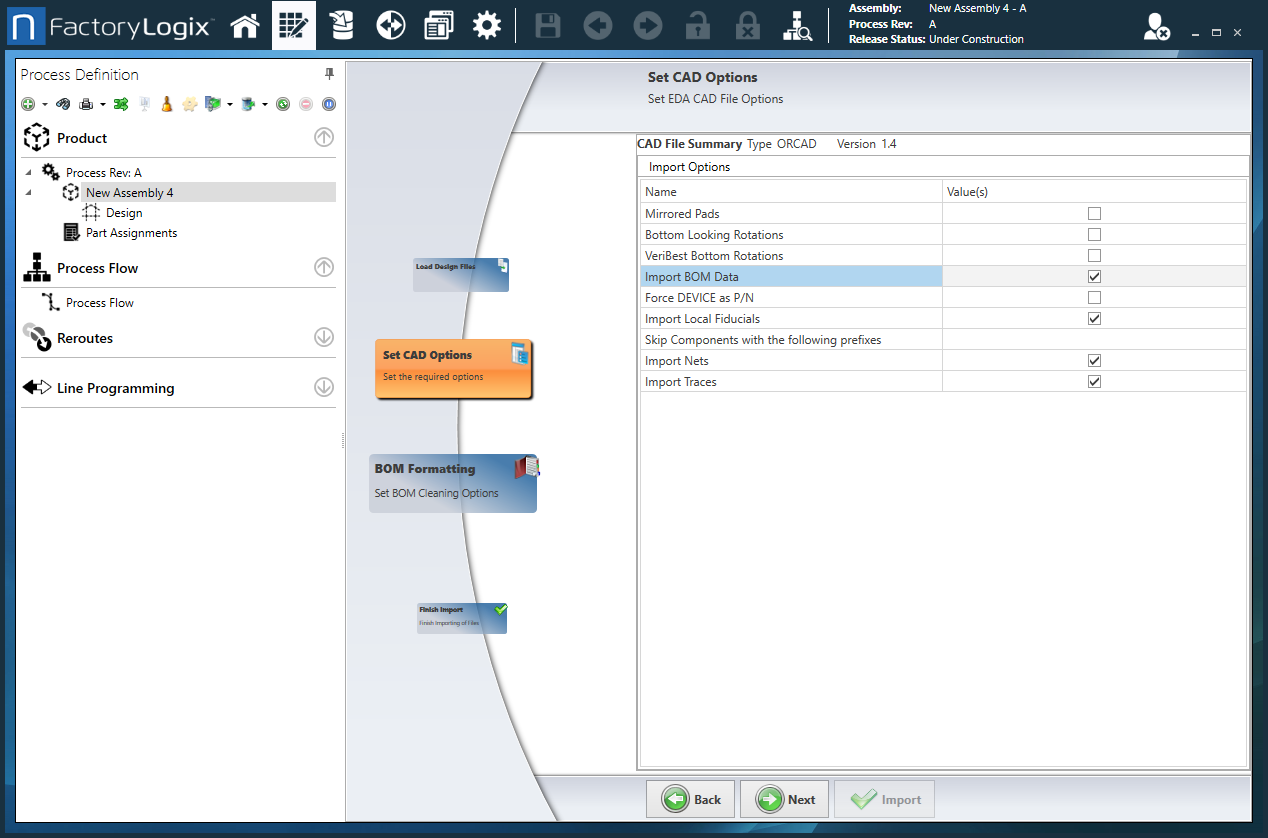Open the Settings gear in the top toolbar

click(487, 25)
